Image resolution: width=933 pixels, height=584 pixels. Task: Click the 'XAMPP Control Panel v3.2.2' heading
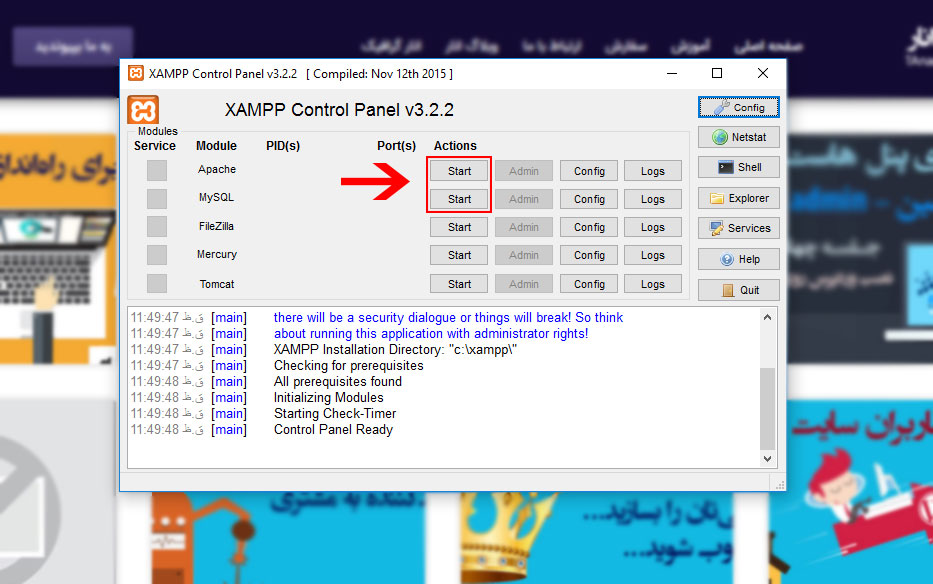tap(339, 110)
